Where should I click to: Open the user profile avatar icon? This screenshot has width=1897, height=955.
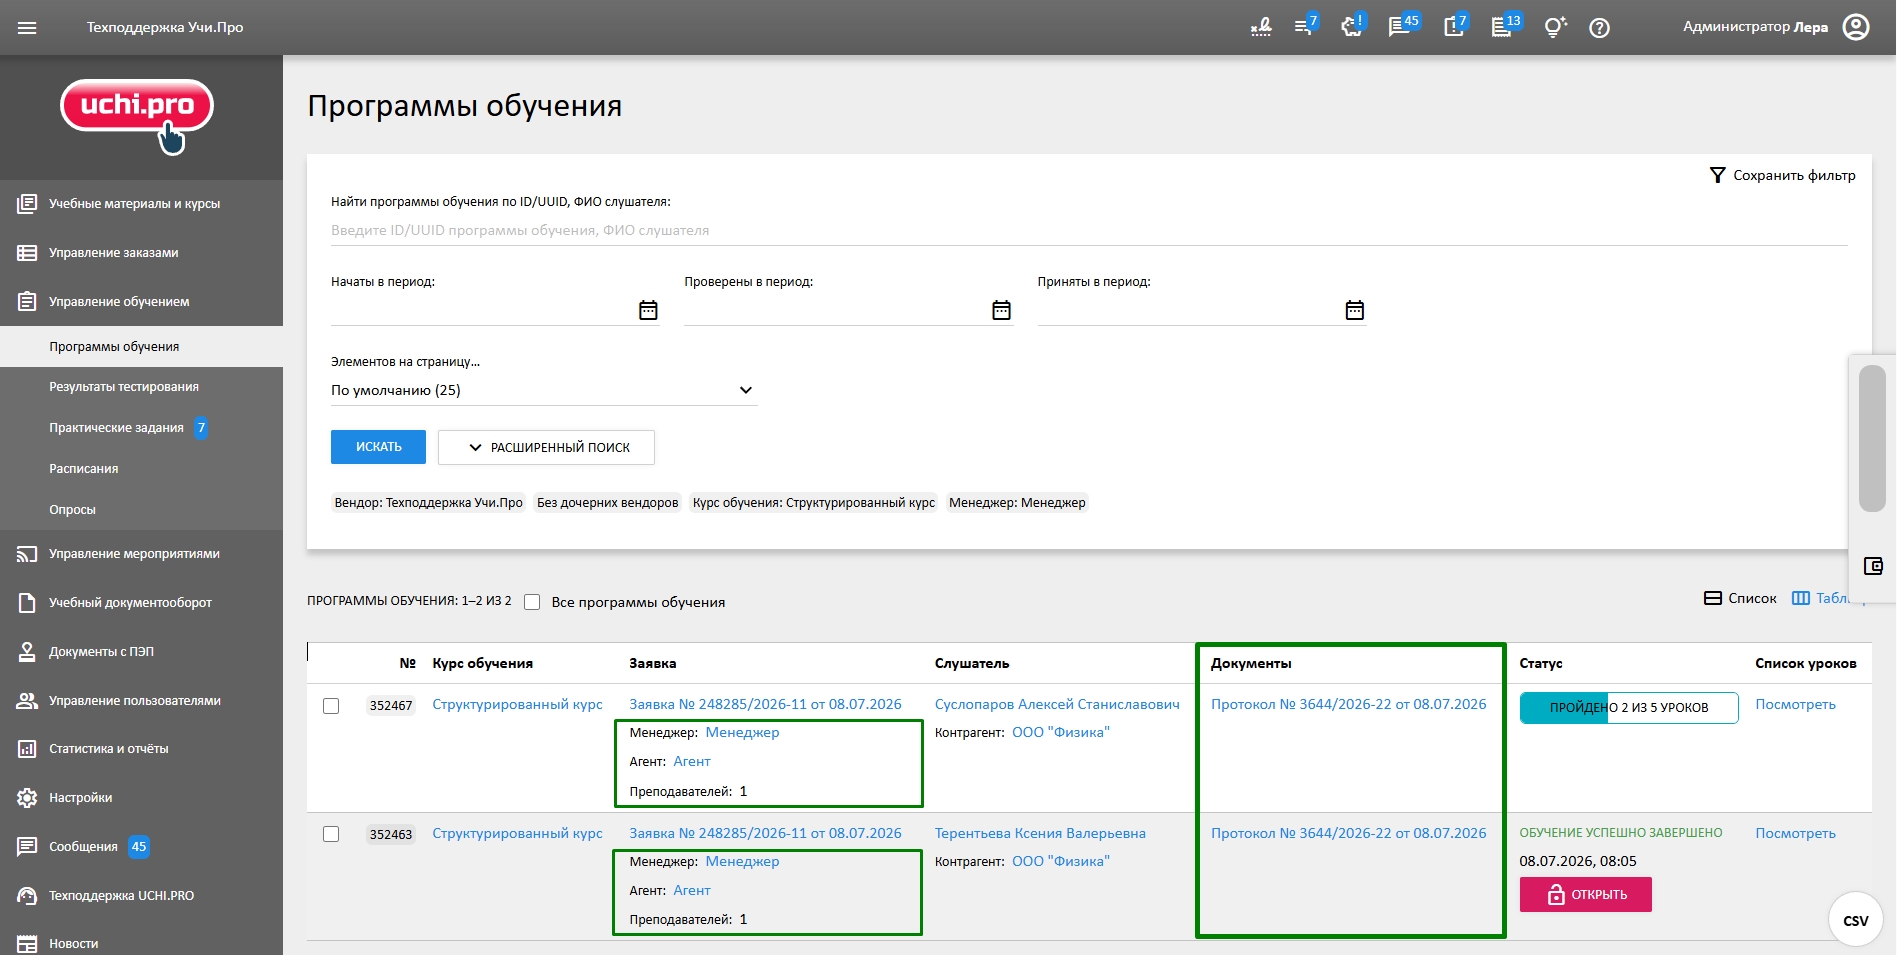[1856, 27]
